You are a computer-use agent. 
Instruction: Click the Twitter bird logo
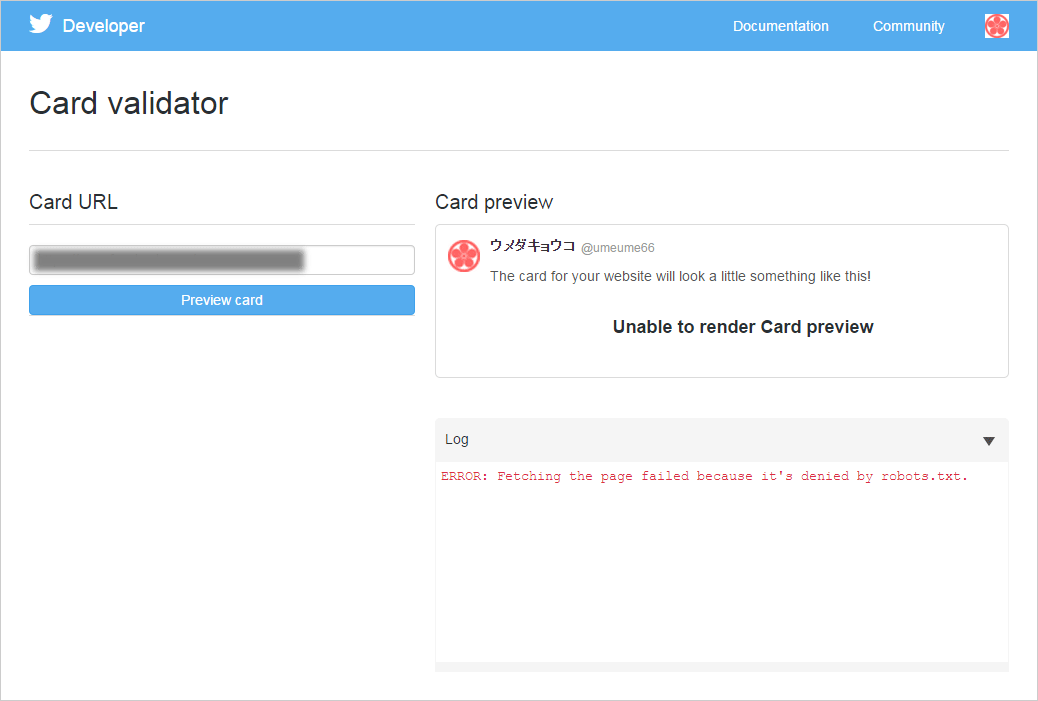[40, 24]
